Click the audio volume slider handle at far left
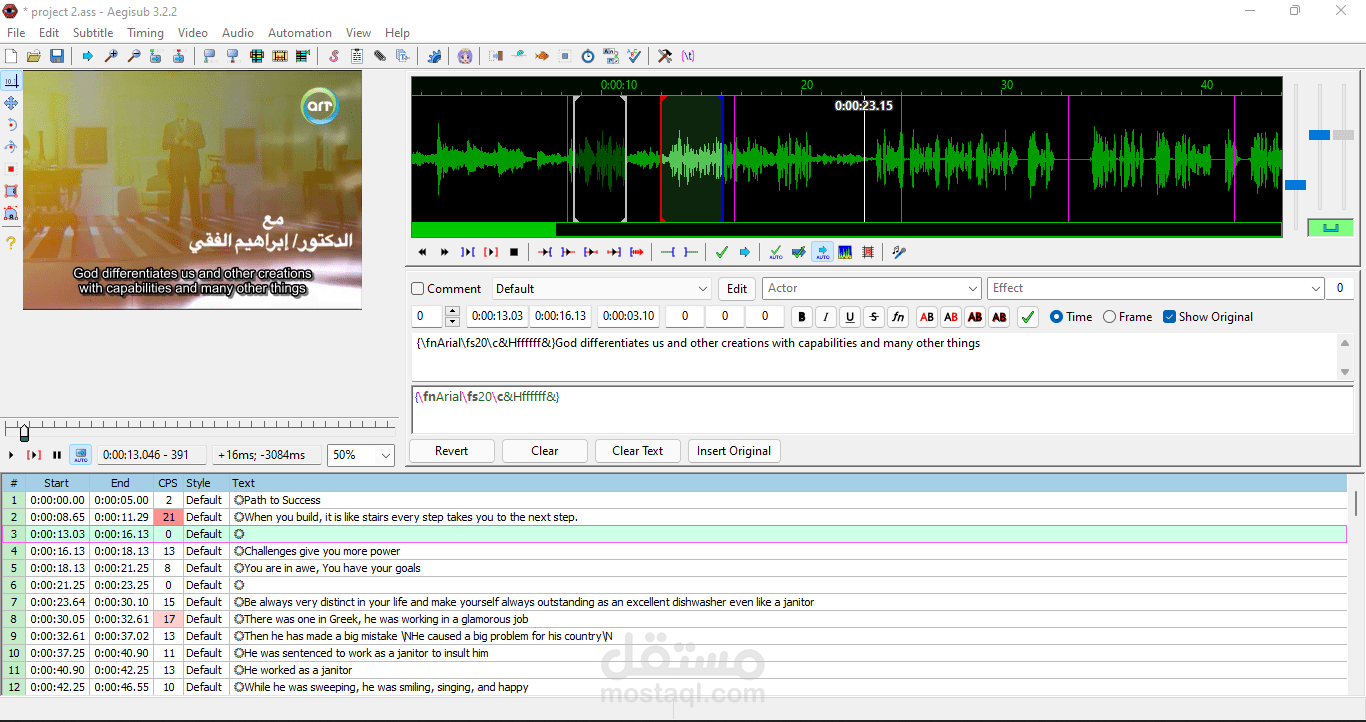Viewport: 1366px width, 722px height. 1295,185
